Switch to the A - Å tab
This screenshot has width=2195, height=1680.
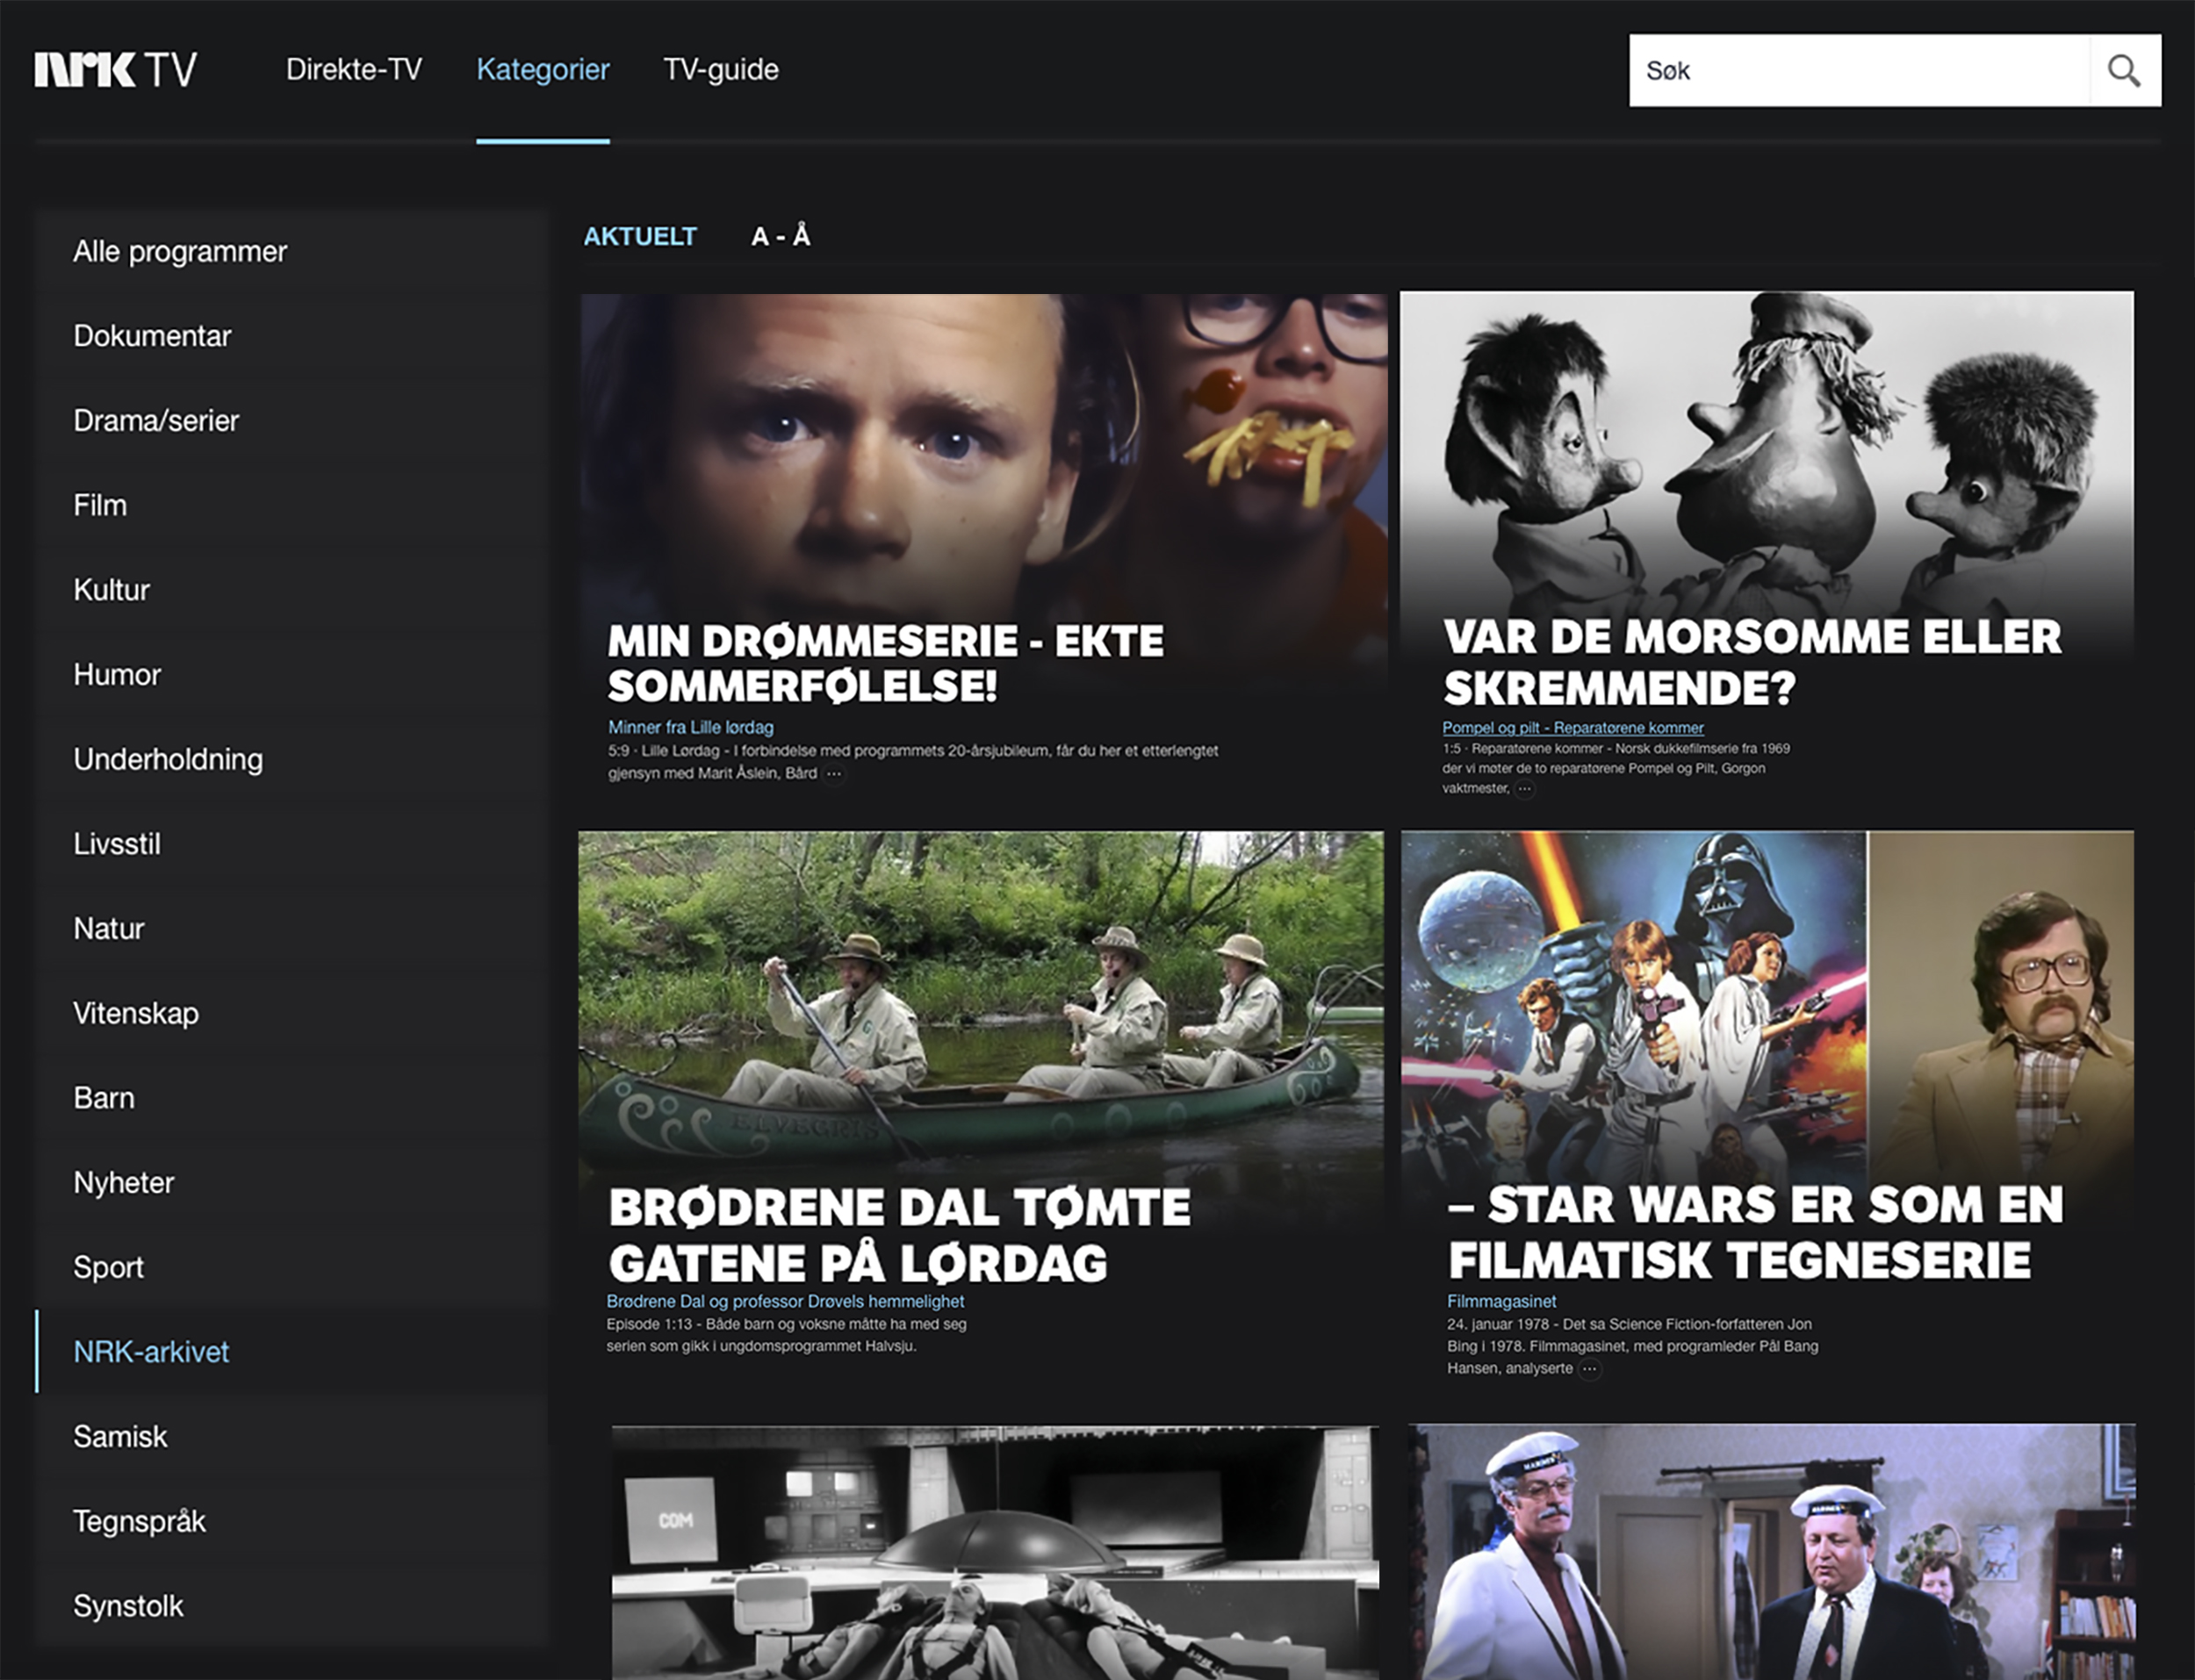[781, 237]
